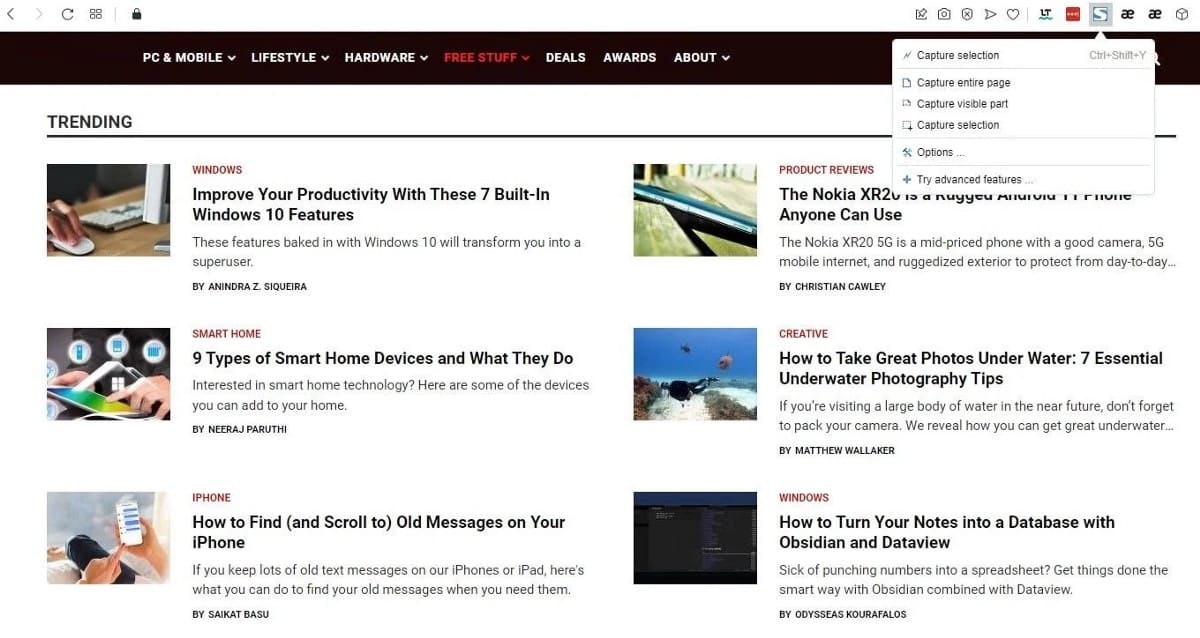Open the screen capture extension icon
Screen dimensions: 1200x638
click(1099, 14)
